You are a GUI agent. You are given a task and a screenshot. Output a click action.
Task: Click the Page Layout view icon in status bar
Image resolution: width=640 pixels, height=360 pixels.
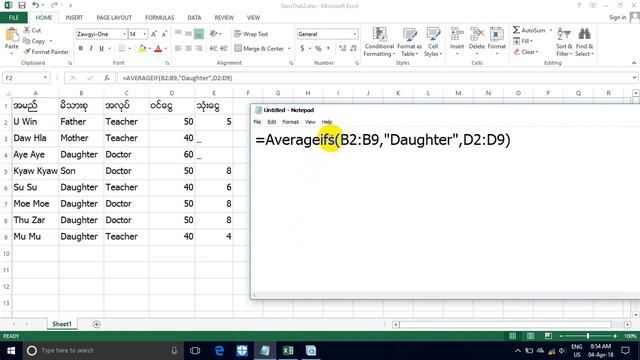click(530, 336)
